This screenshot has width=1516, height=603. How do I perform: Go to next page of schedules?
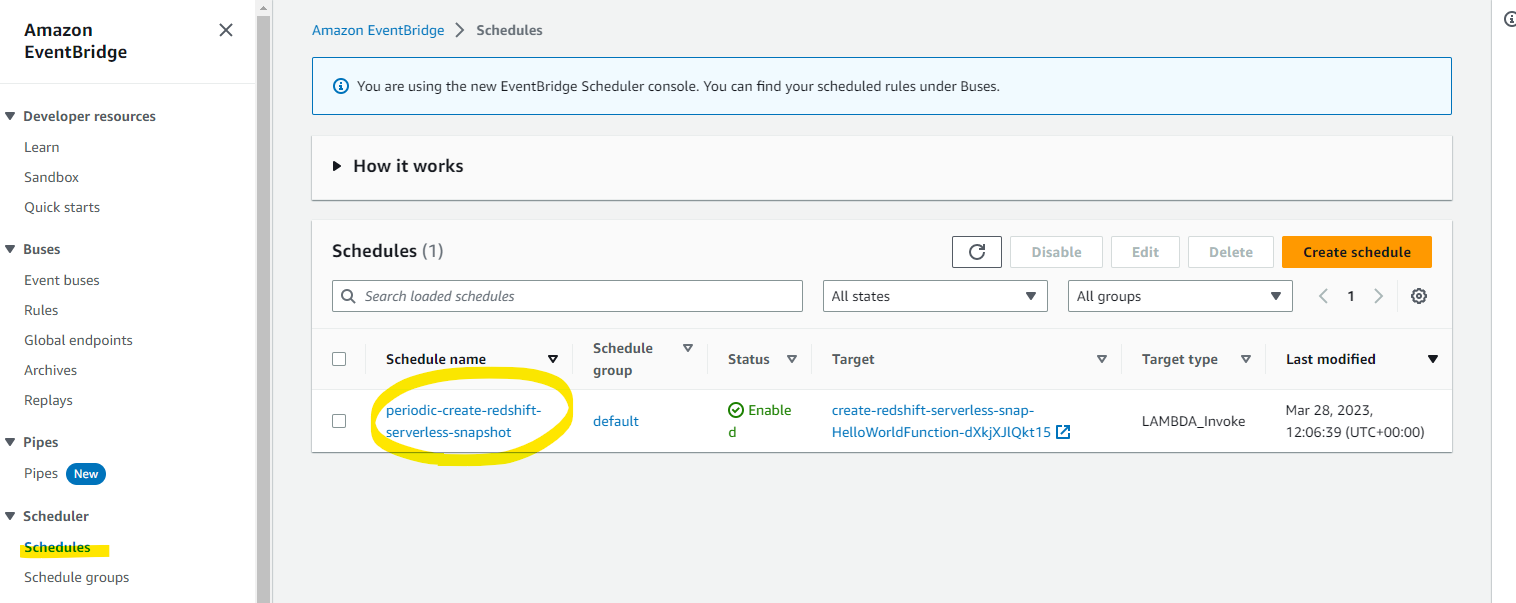(x=1378, y=296)
